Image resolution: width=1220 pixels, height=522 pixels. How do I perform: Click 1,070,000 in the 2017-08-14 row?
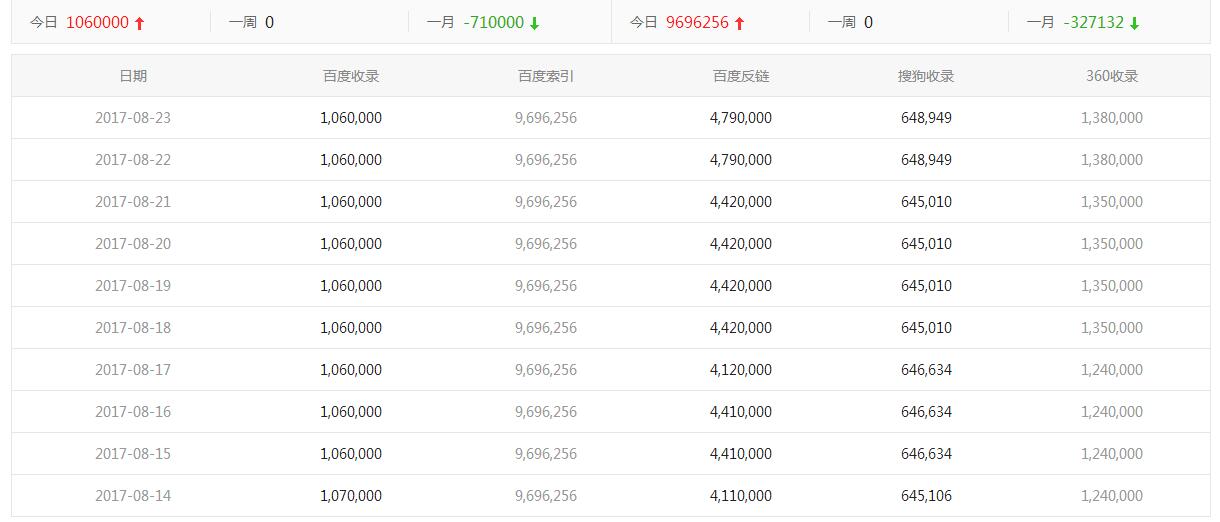[351, 496]
